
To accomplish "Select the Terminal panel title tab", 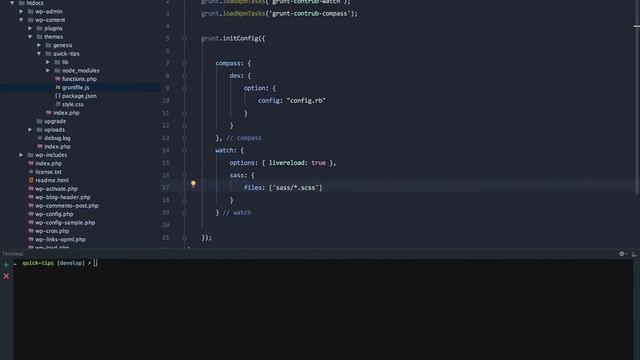I will [13, 253].
